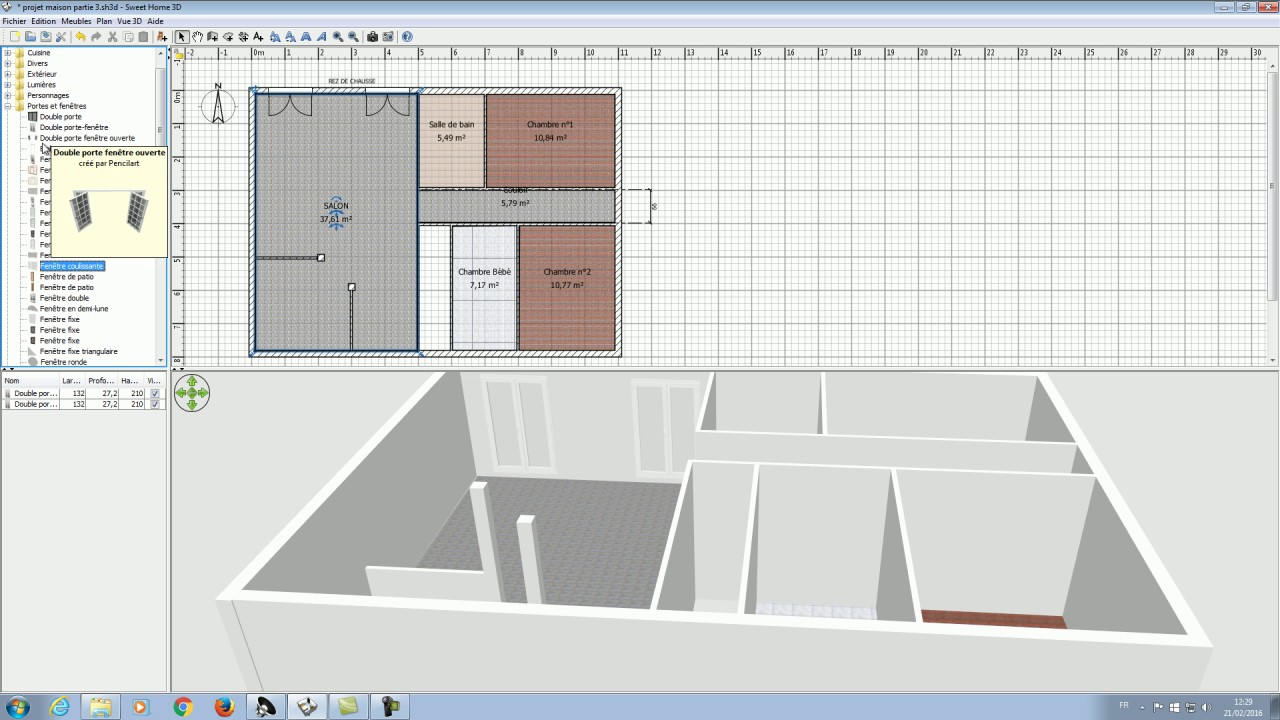Undo the last action
Viewport: 1280px width, 720px height.
coord(80,37)
